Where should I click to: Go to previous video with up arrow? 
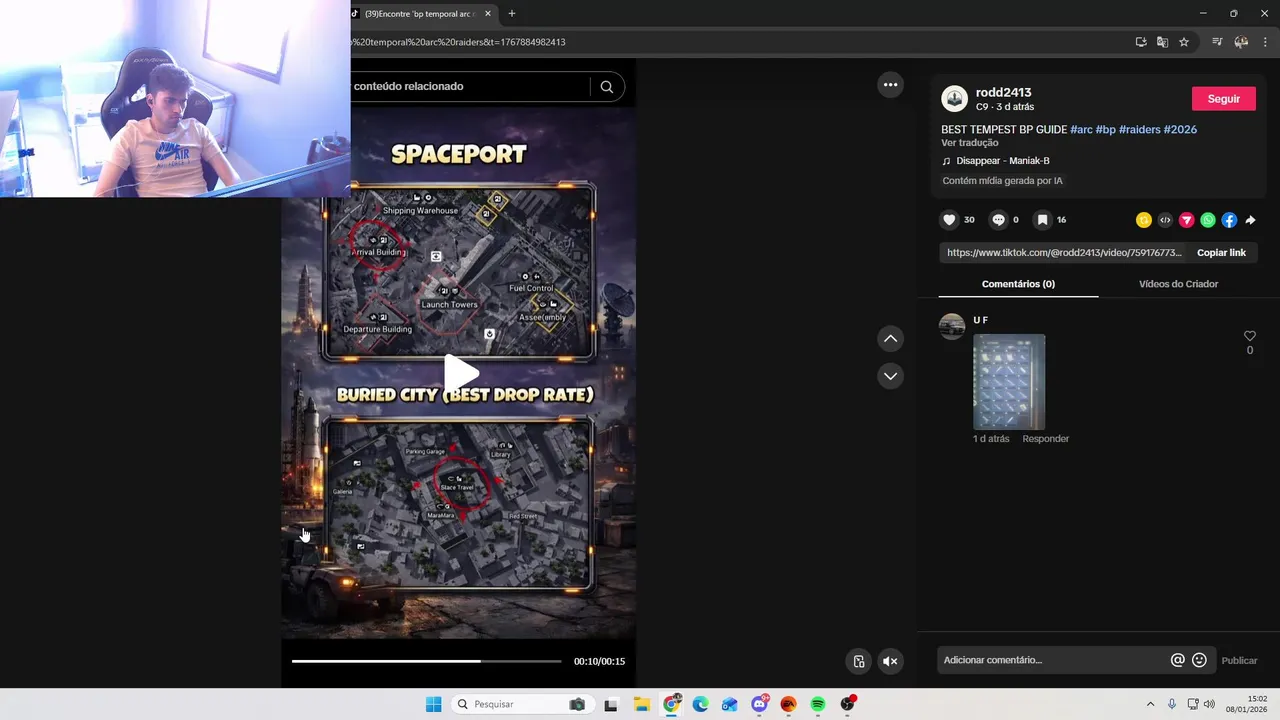pyautogui.click(x=890, y=339)
